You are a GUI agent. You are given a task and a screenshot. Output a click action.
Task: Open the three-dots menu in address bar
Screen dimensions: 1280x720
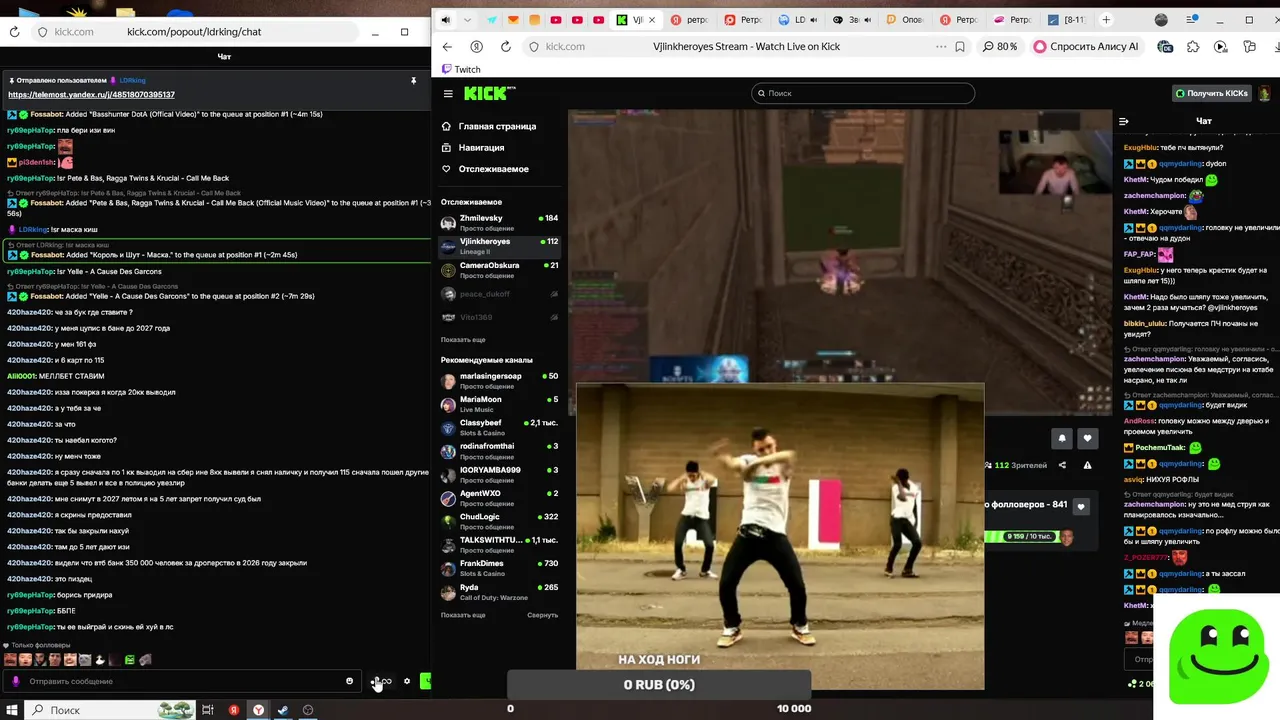pos(941,46)
